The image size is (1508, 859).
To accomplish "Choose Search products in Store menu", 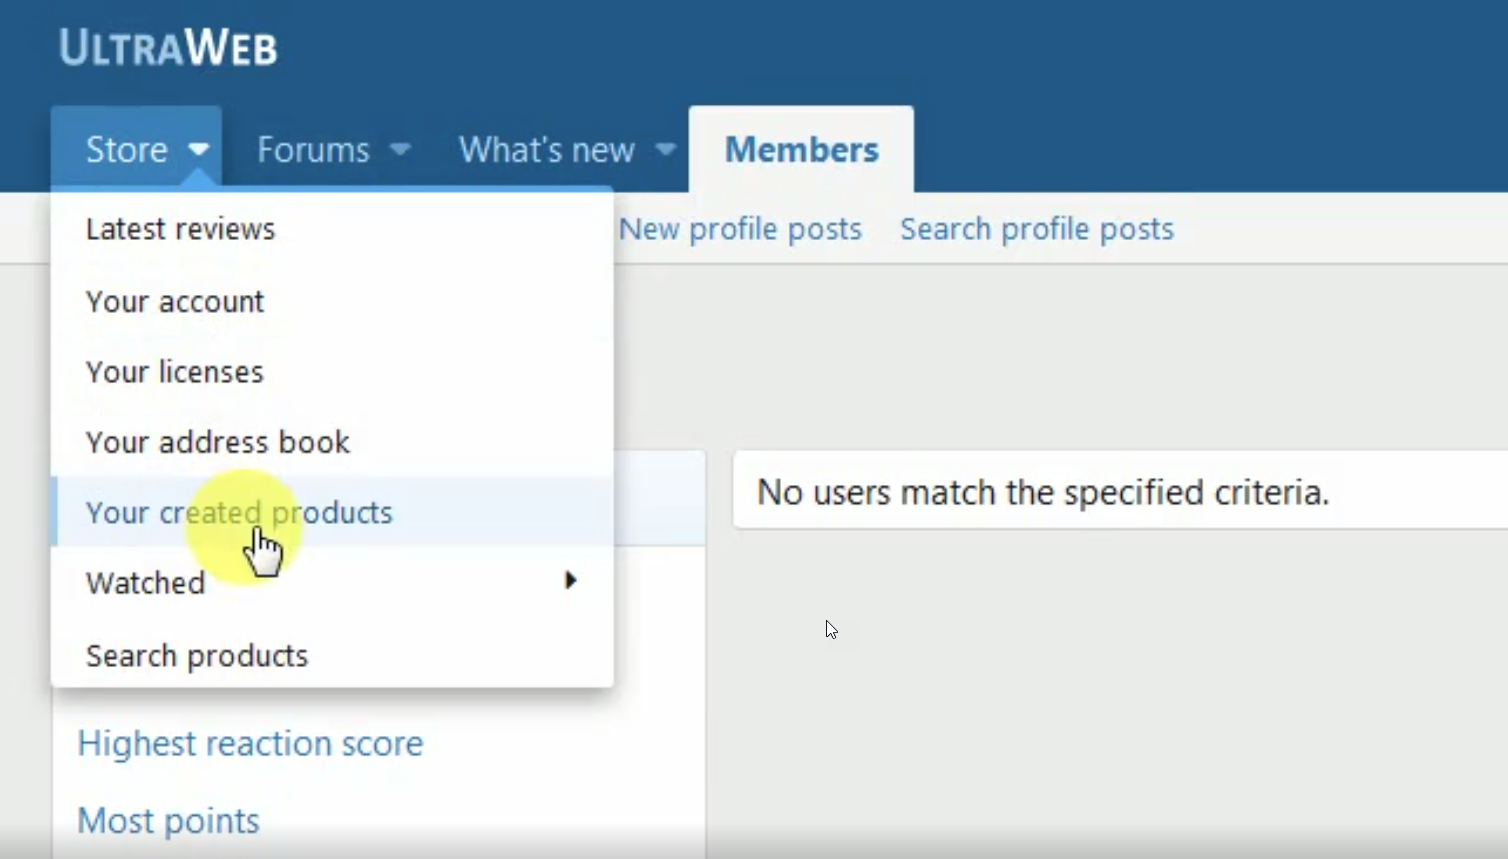I will 197,656.
